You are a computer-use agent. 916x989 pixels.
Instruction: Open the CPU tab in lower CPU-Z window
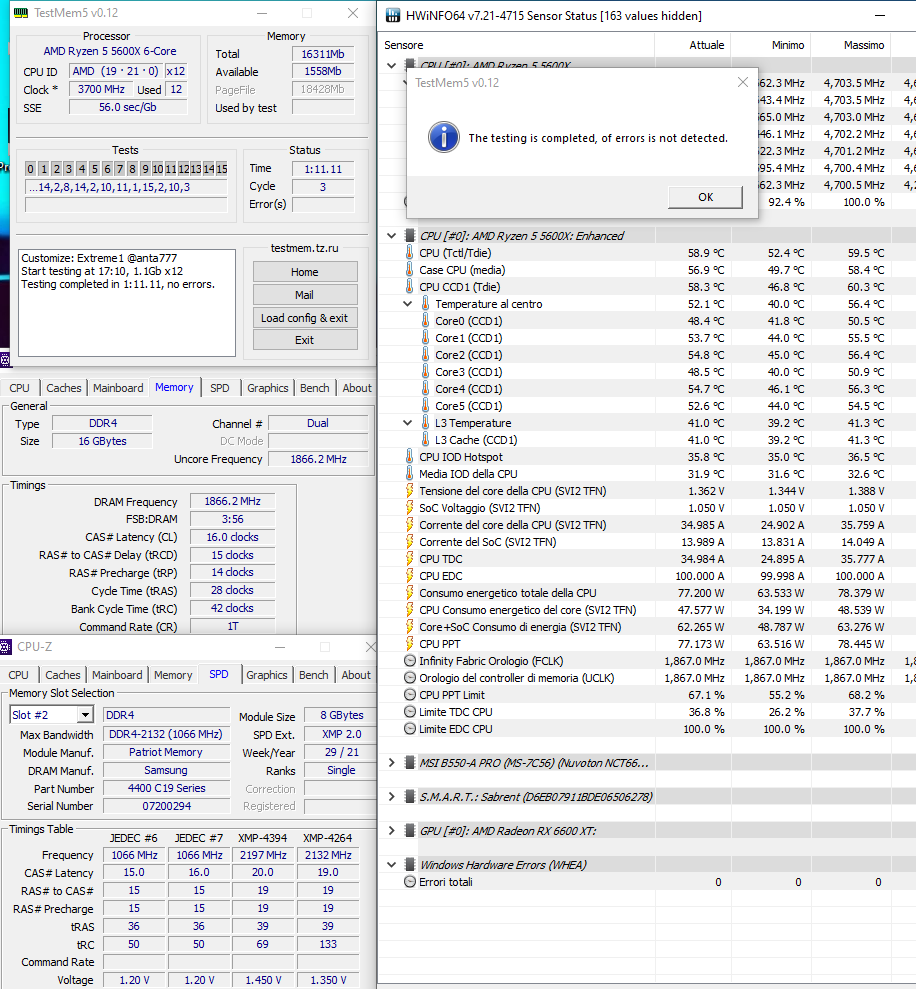[x=18, y=675]
